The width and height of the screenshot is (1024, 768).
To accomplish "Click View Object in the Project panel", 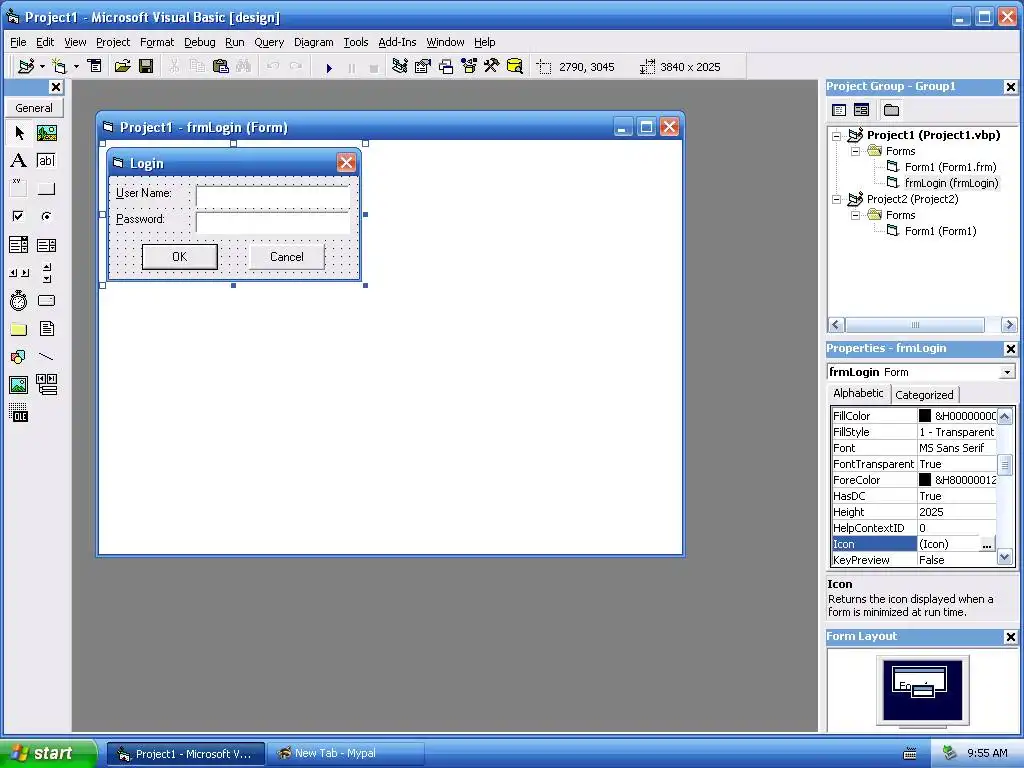I will [861, 110].
